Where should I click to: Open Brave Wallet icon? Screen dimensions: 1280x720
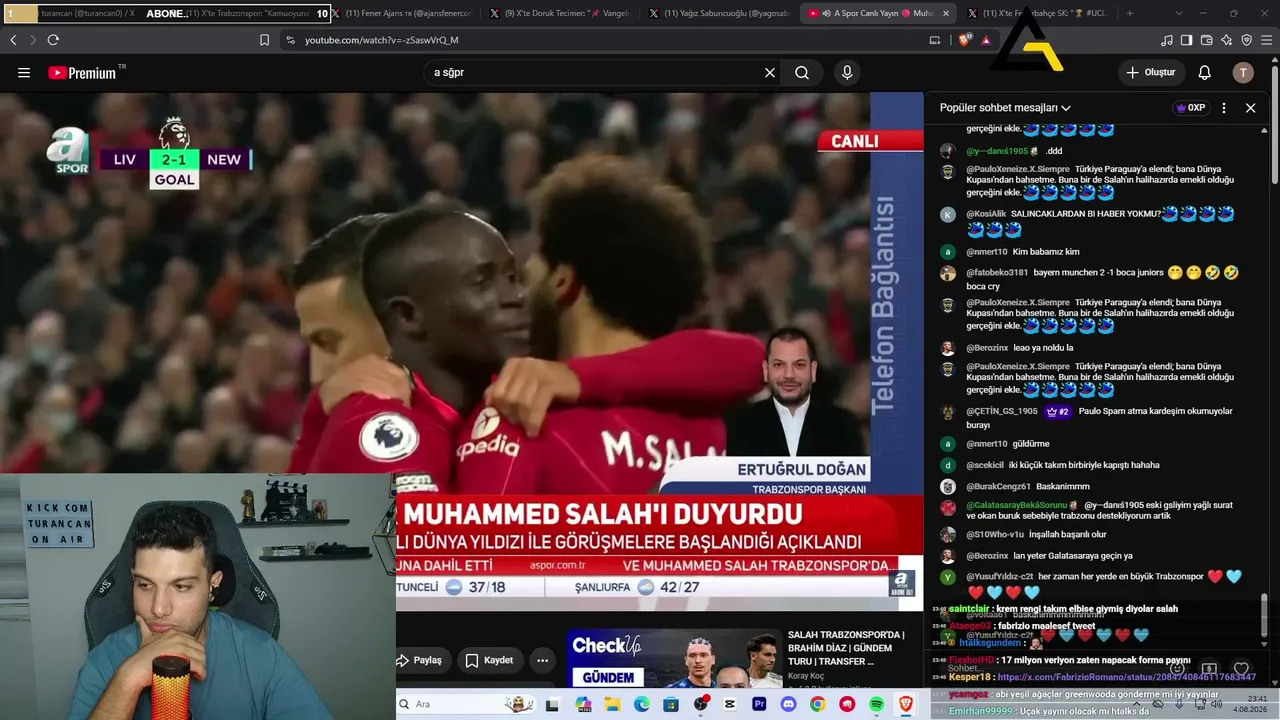(1206, 40)
